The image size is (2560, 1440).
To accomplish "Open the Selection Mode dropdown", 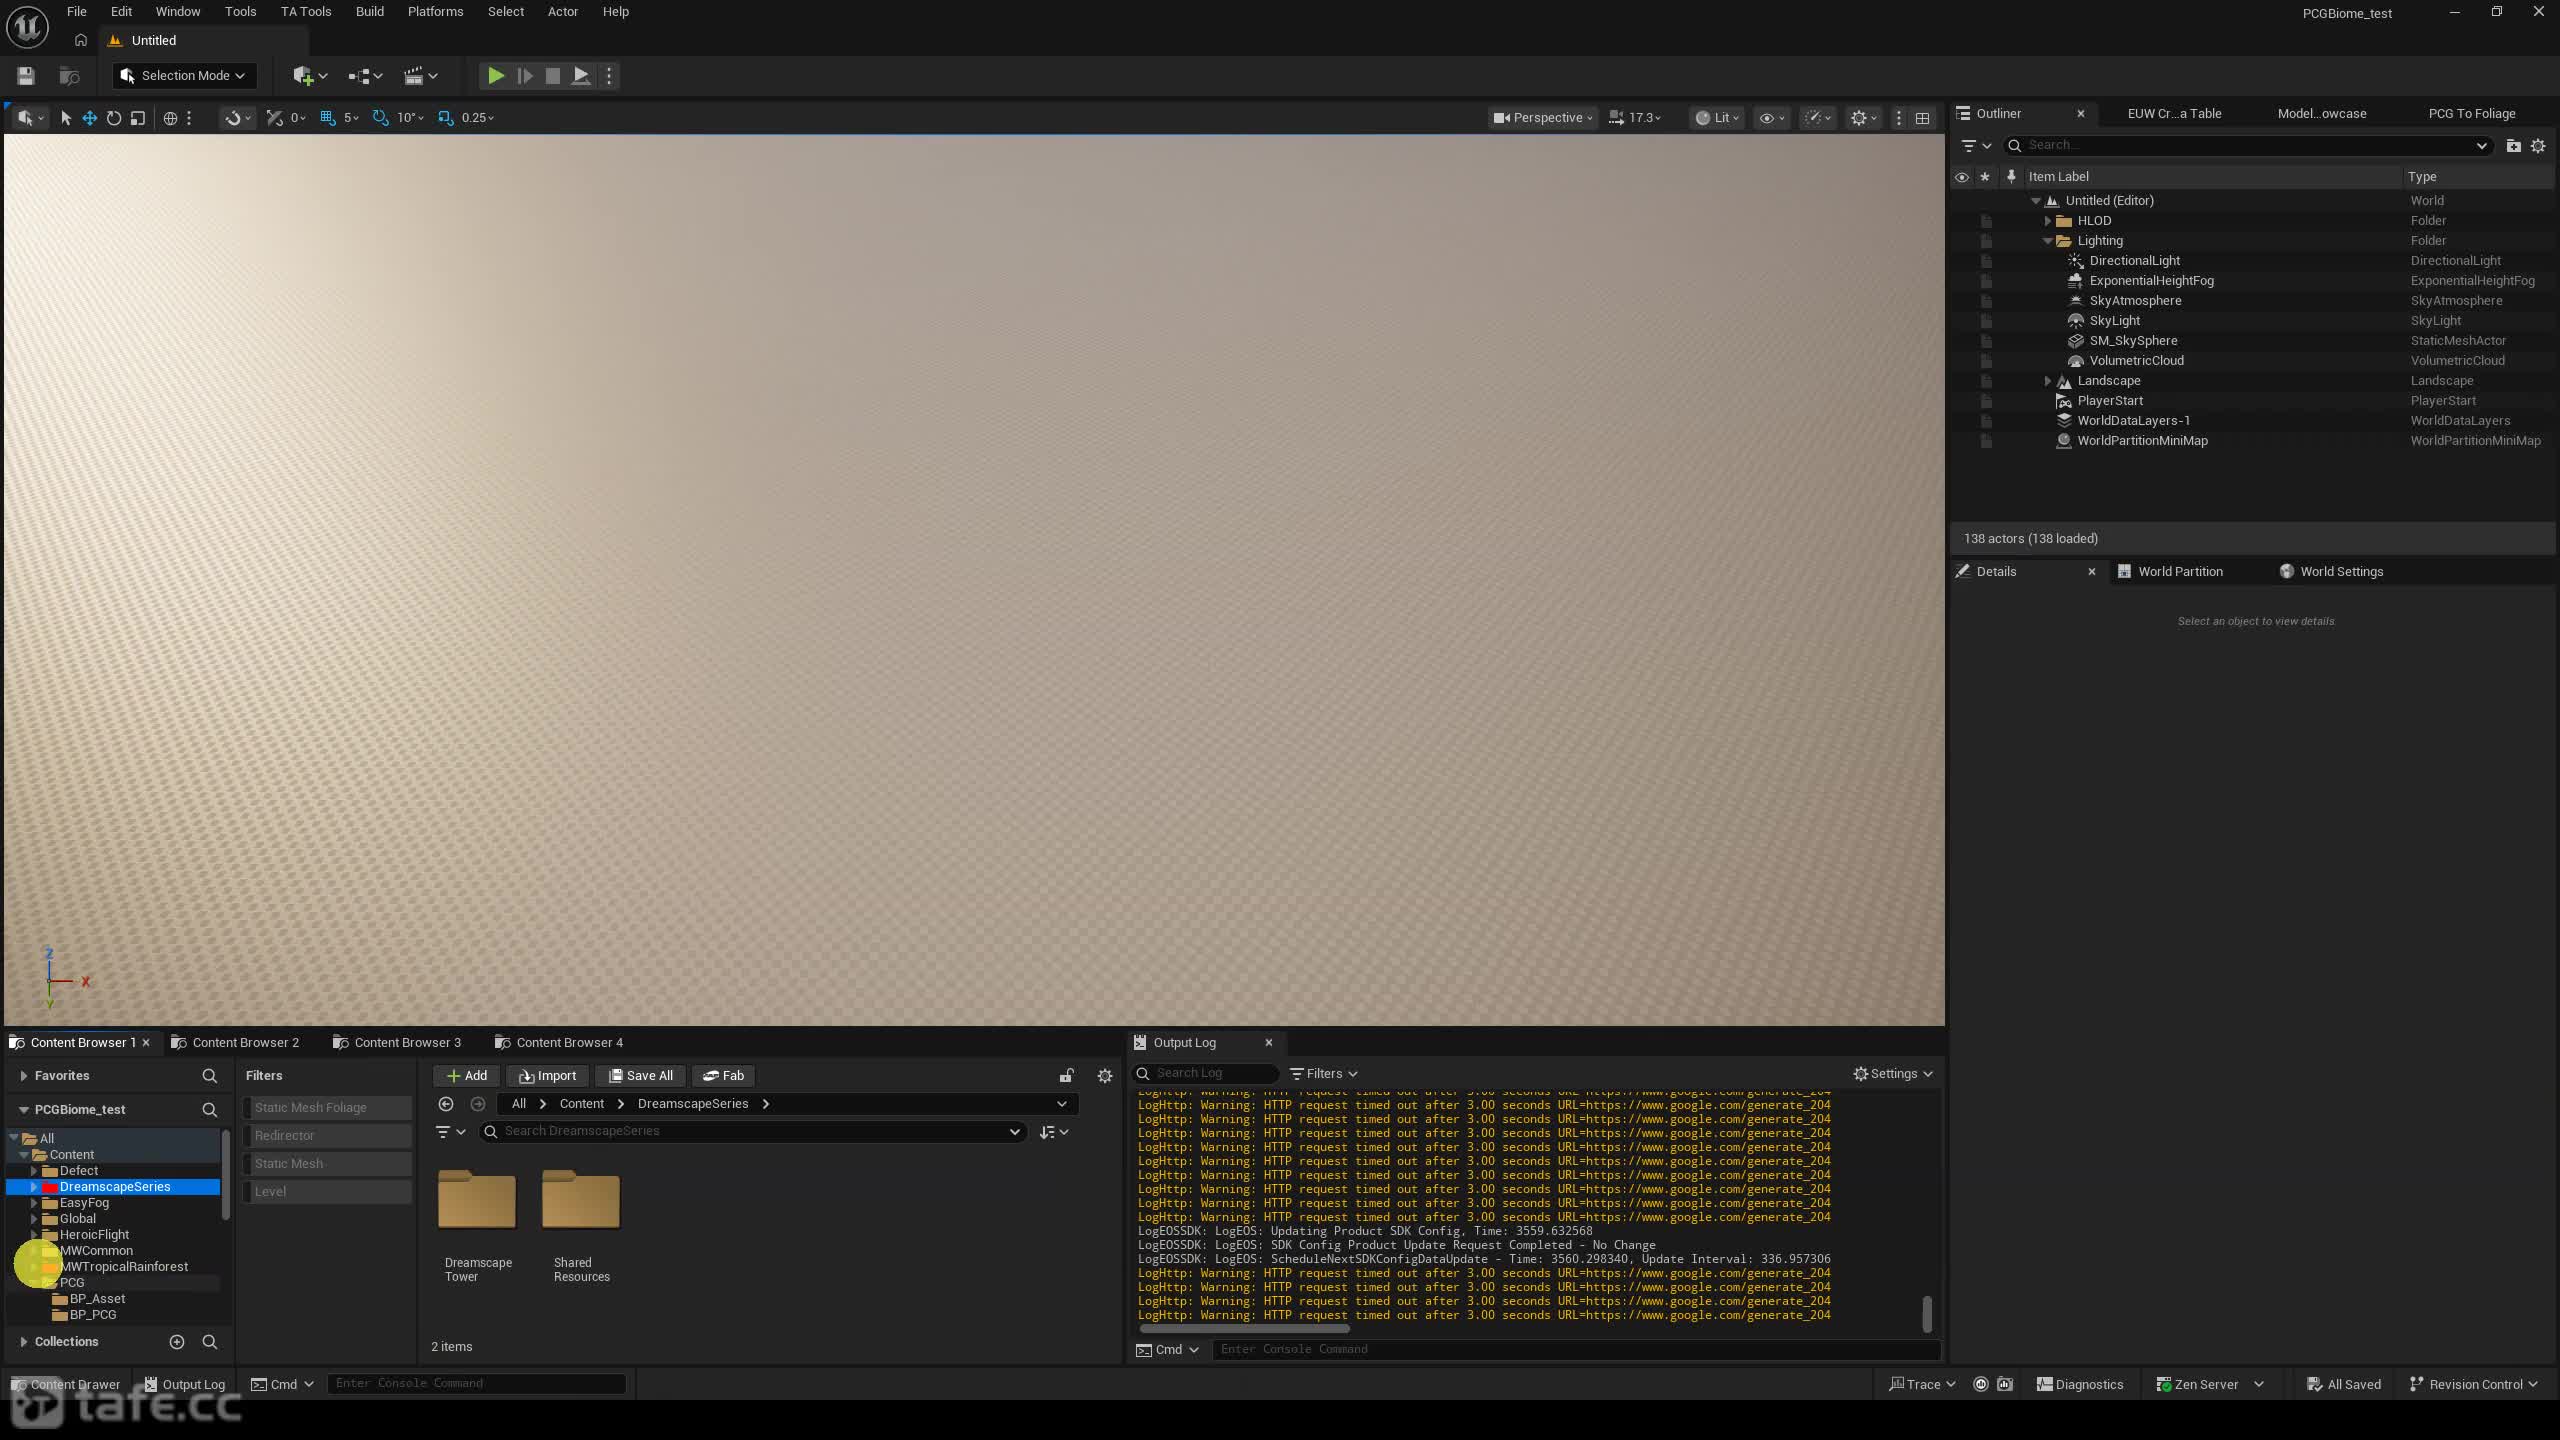I will pos(184,76).
